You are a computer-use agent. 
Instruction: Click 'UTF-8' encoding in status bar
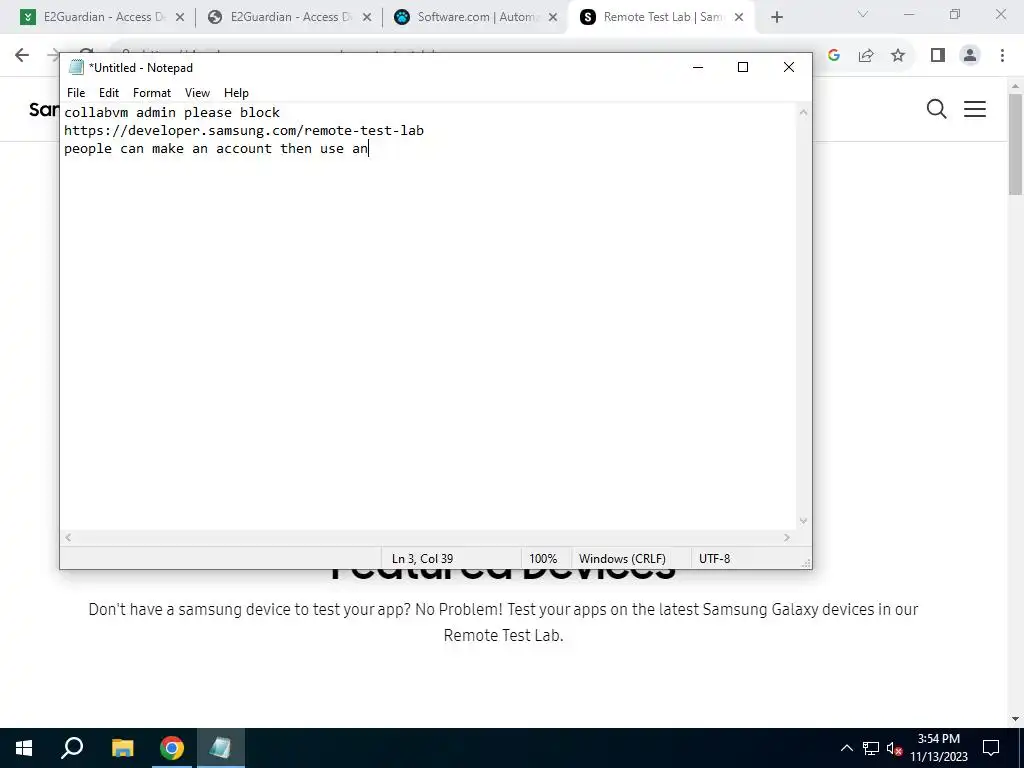pyautogui.click(x=714, y=559)
